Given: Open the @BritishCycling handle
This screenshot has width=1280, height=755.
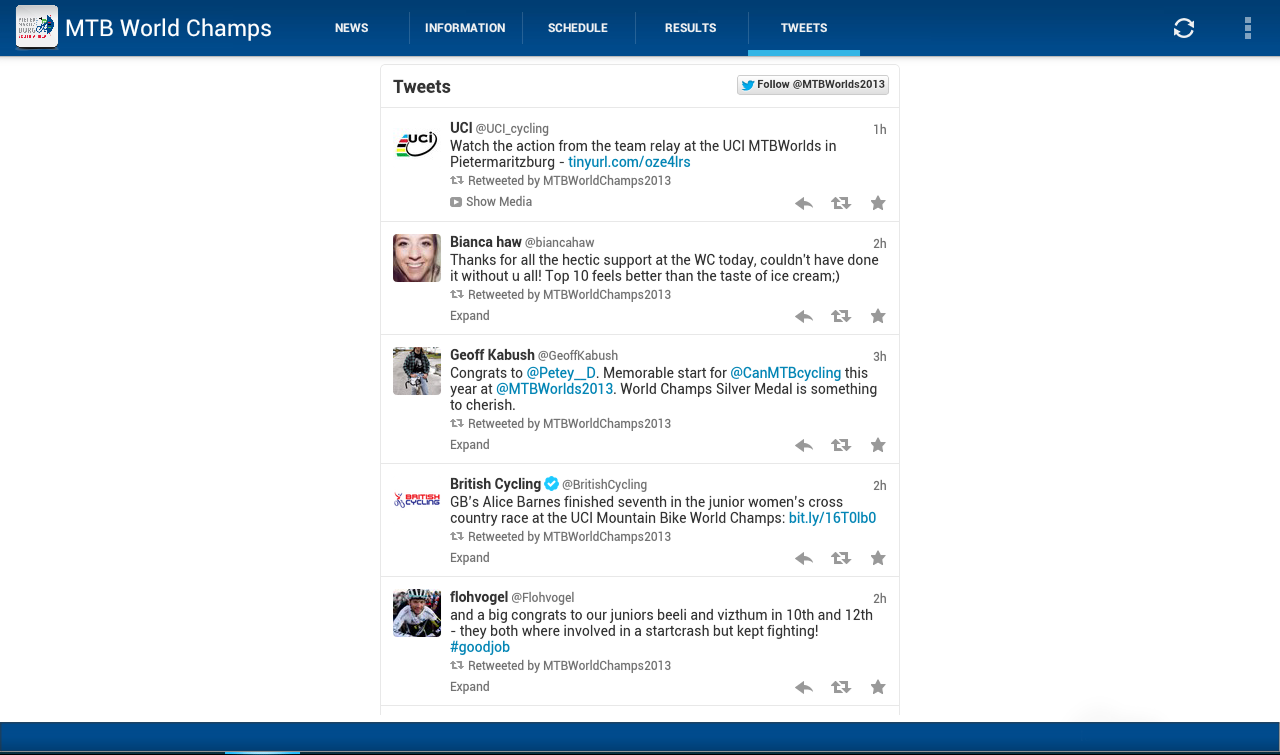Looking at the screenshot, I should coord(604,485).
